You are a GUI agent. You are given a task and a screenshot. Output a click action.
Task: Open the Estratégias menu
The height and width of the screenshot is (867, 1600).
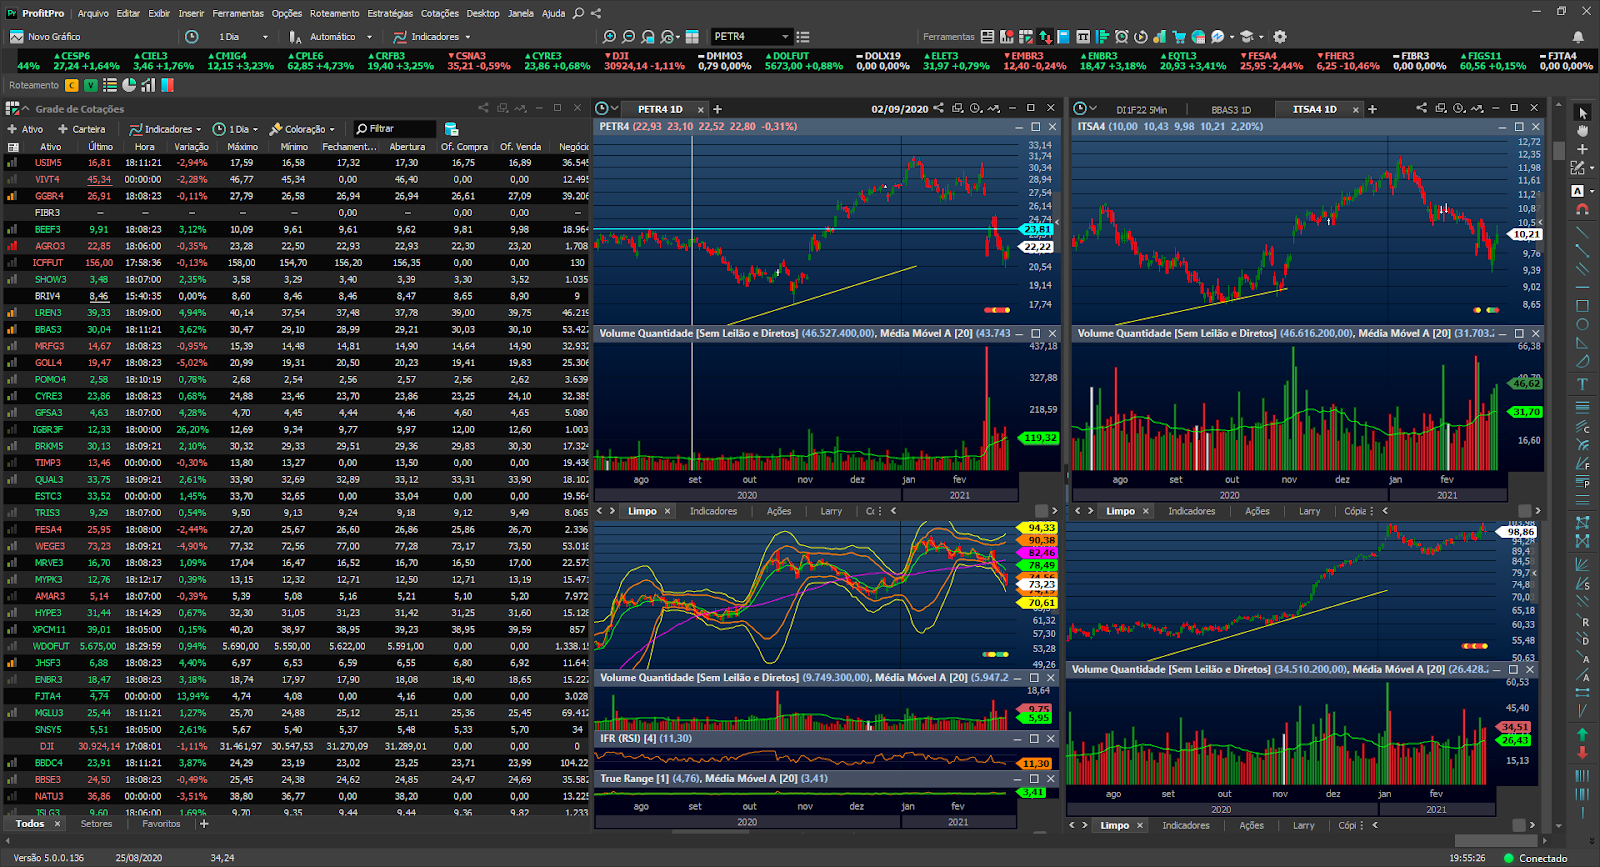[x=390, y=13]
